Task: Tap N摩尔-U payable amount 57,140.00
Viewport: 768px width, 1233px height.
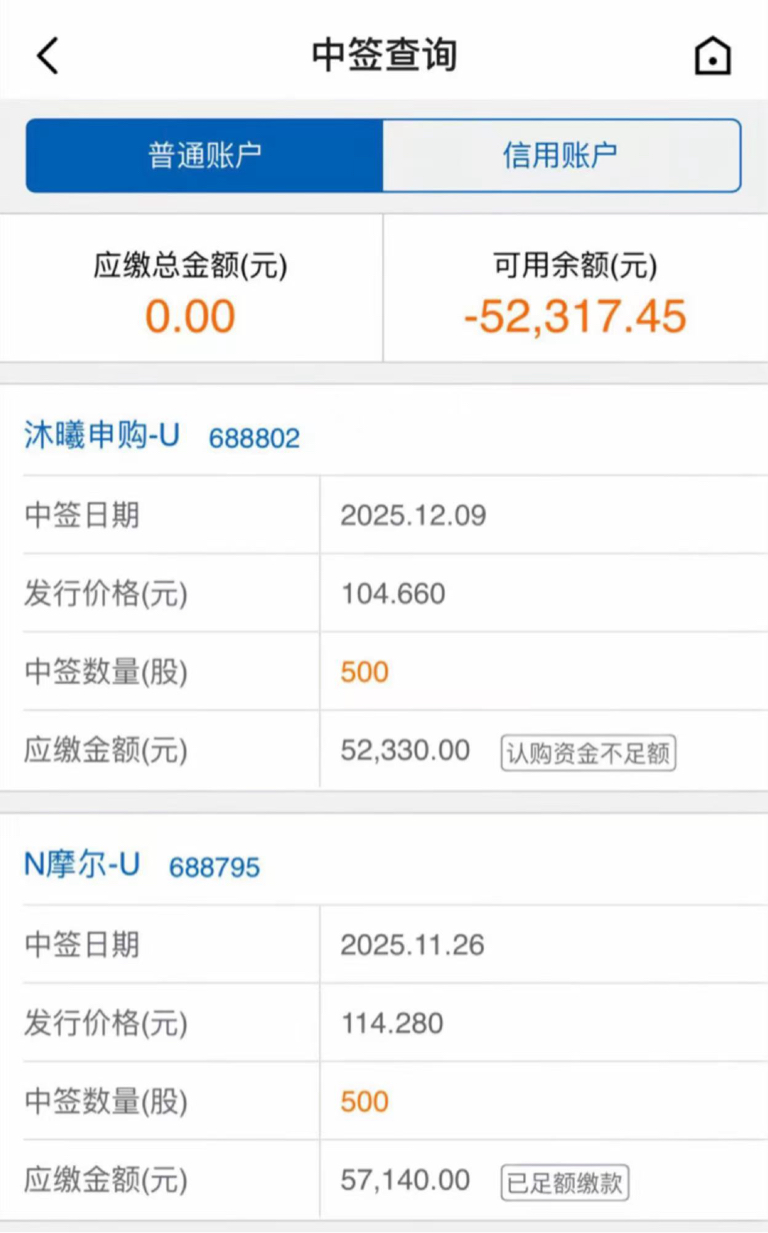Action: 405,1180
